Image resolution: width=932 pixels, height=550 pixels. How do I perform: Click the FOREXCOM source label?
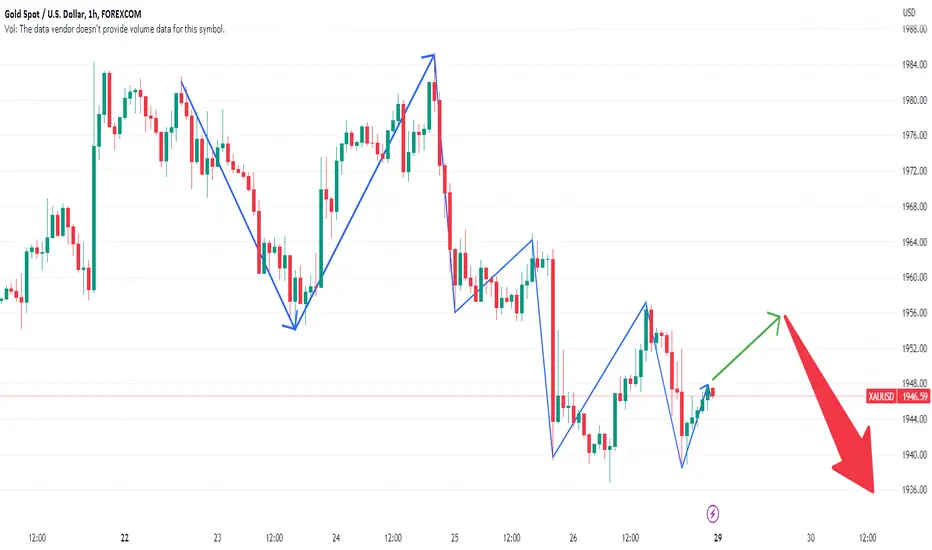coord(121,14)
